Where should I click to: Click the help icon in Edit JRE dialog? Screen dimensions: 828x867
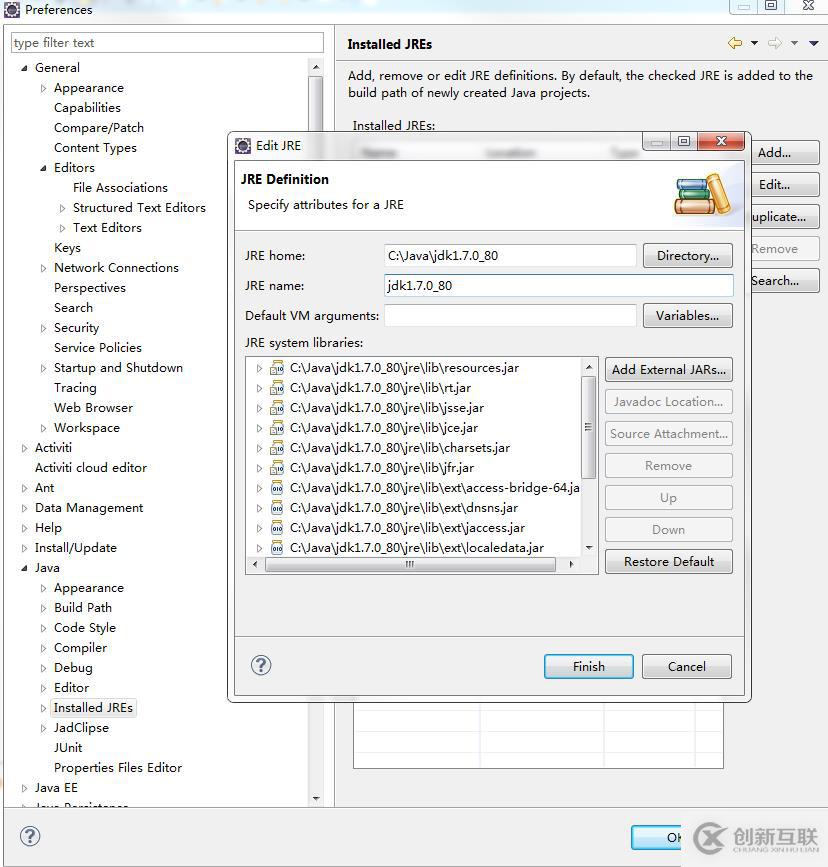tap(261, 665)
